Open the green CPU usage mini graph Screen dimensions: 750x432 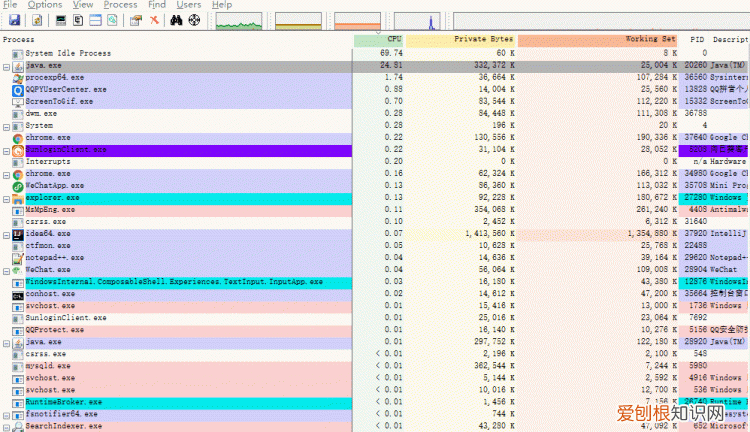239,21
